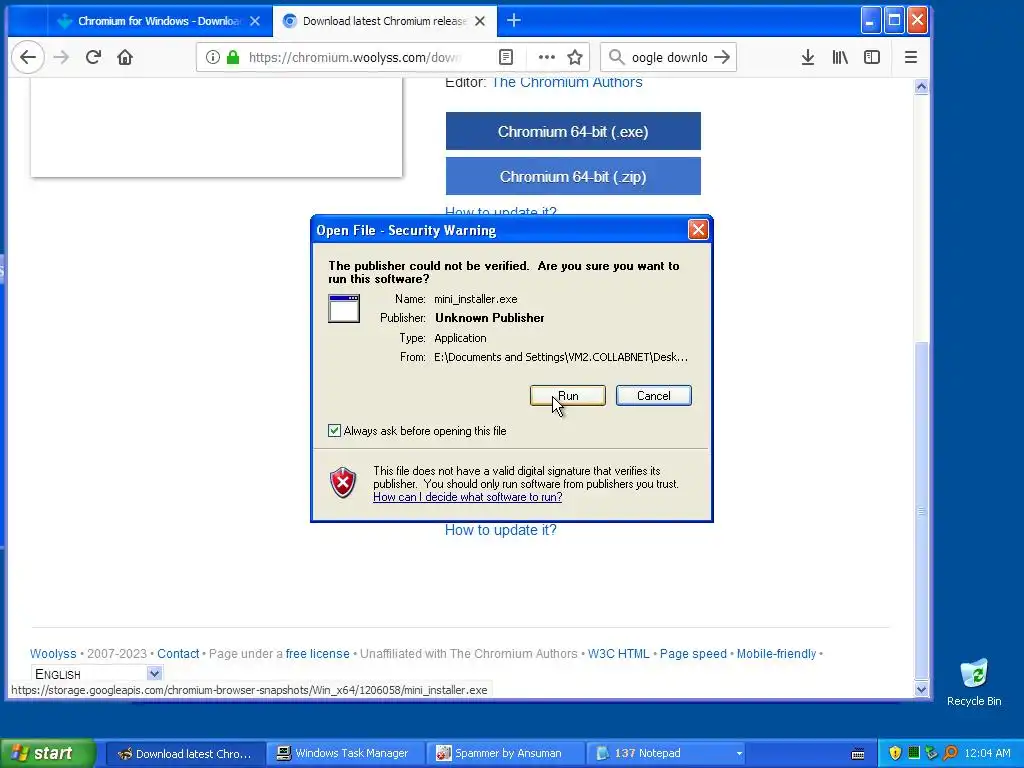Click the green padlock security icon
Viewport: 1024px width, 768px height.
click(232, 57)
